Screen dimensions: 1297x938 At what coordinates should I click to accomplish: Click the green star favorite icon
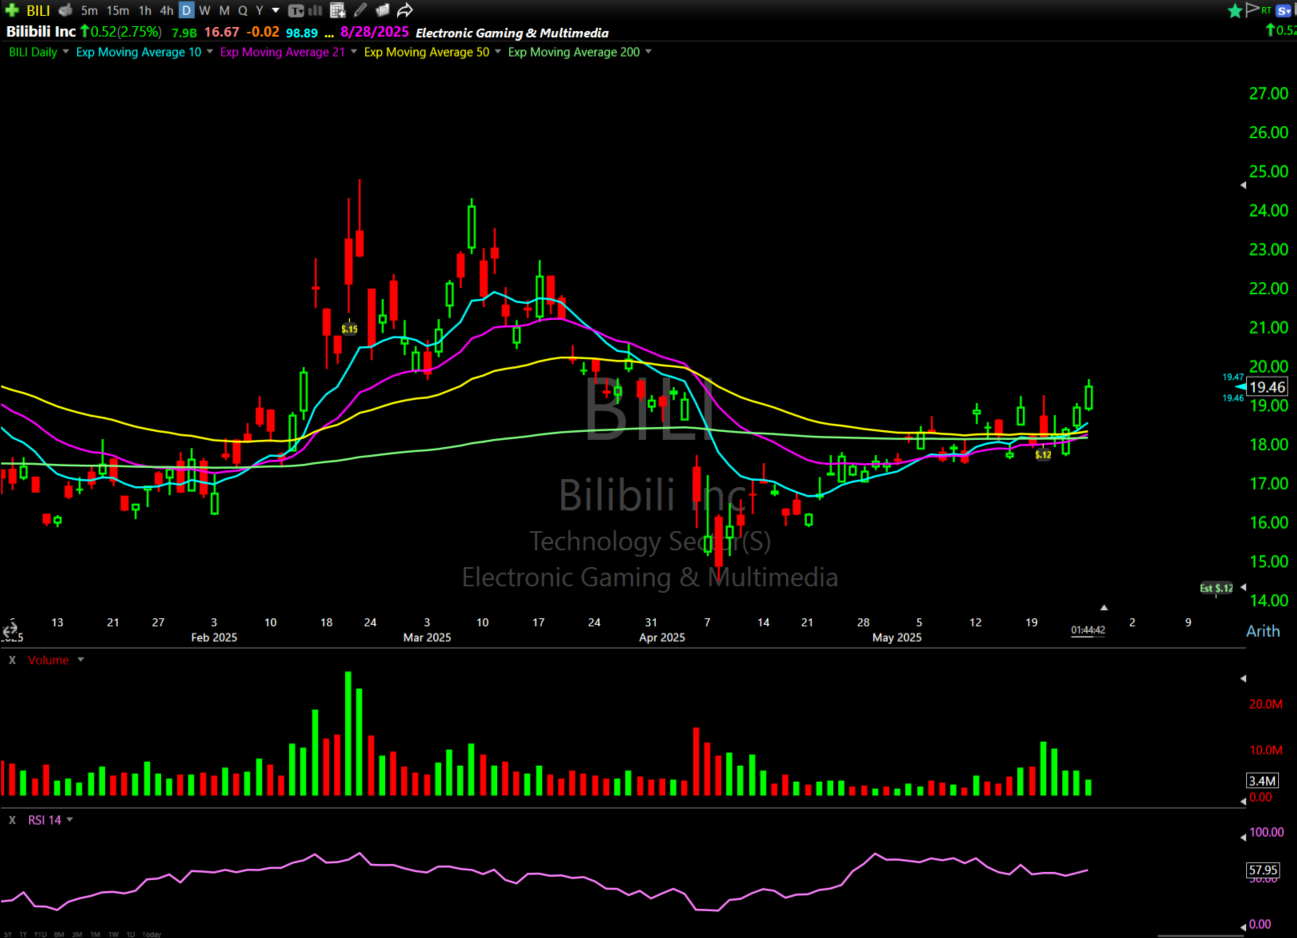coord(1235,11)
